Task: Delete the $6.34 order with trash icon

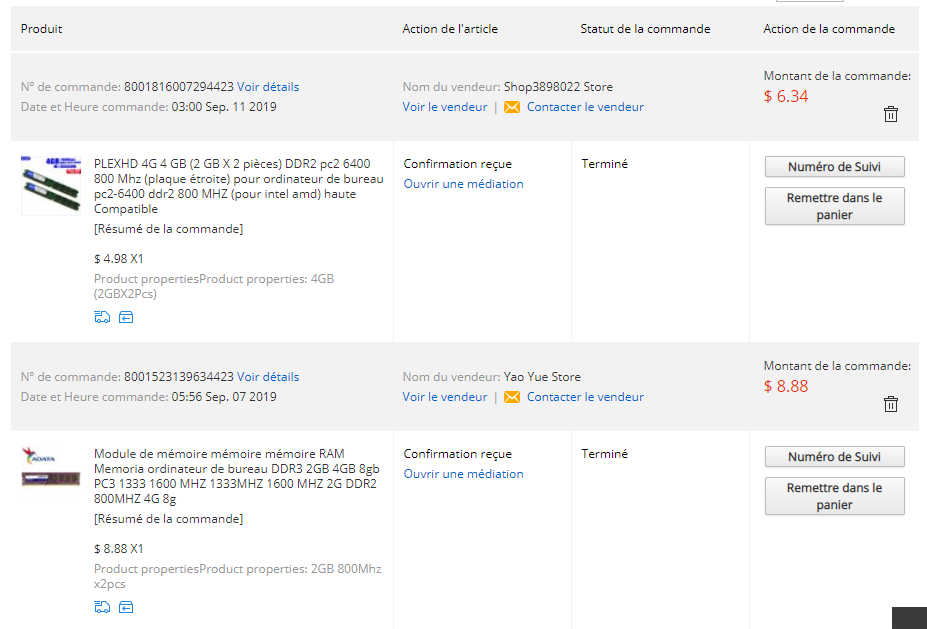Action: pyautogui.click(x=890, y=114)
